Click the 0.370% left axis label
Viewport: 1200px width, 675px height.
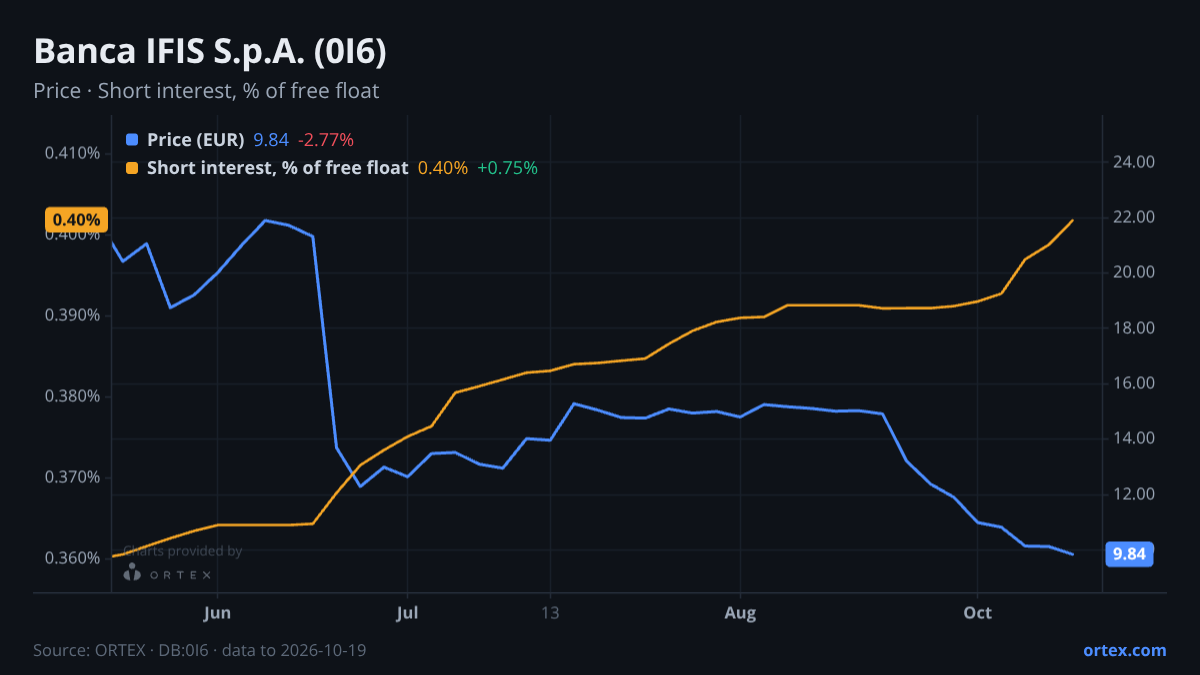click(x=73, y=477)
